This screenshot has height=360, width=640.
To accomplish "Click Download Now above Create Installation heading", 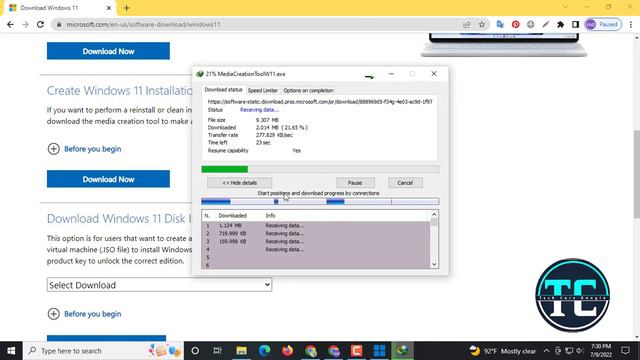I will point(108,51).
